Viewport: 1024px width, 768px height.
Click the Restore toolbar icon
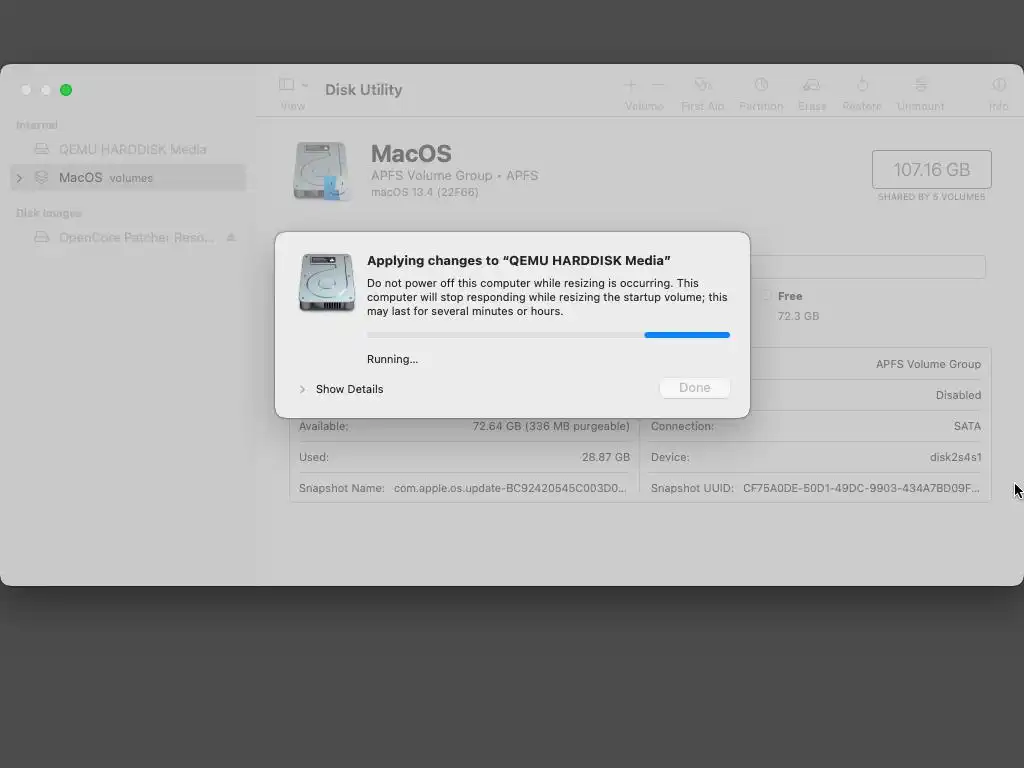(x=862, y=85)
